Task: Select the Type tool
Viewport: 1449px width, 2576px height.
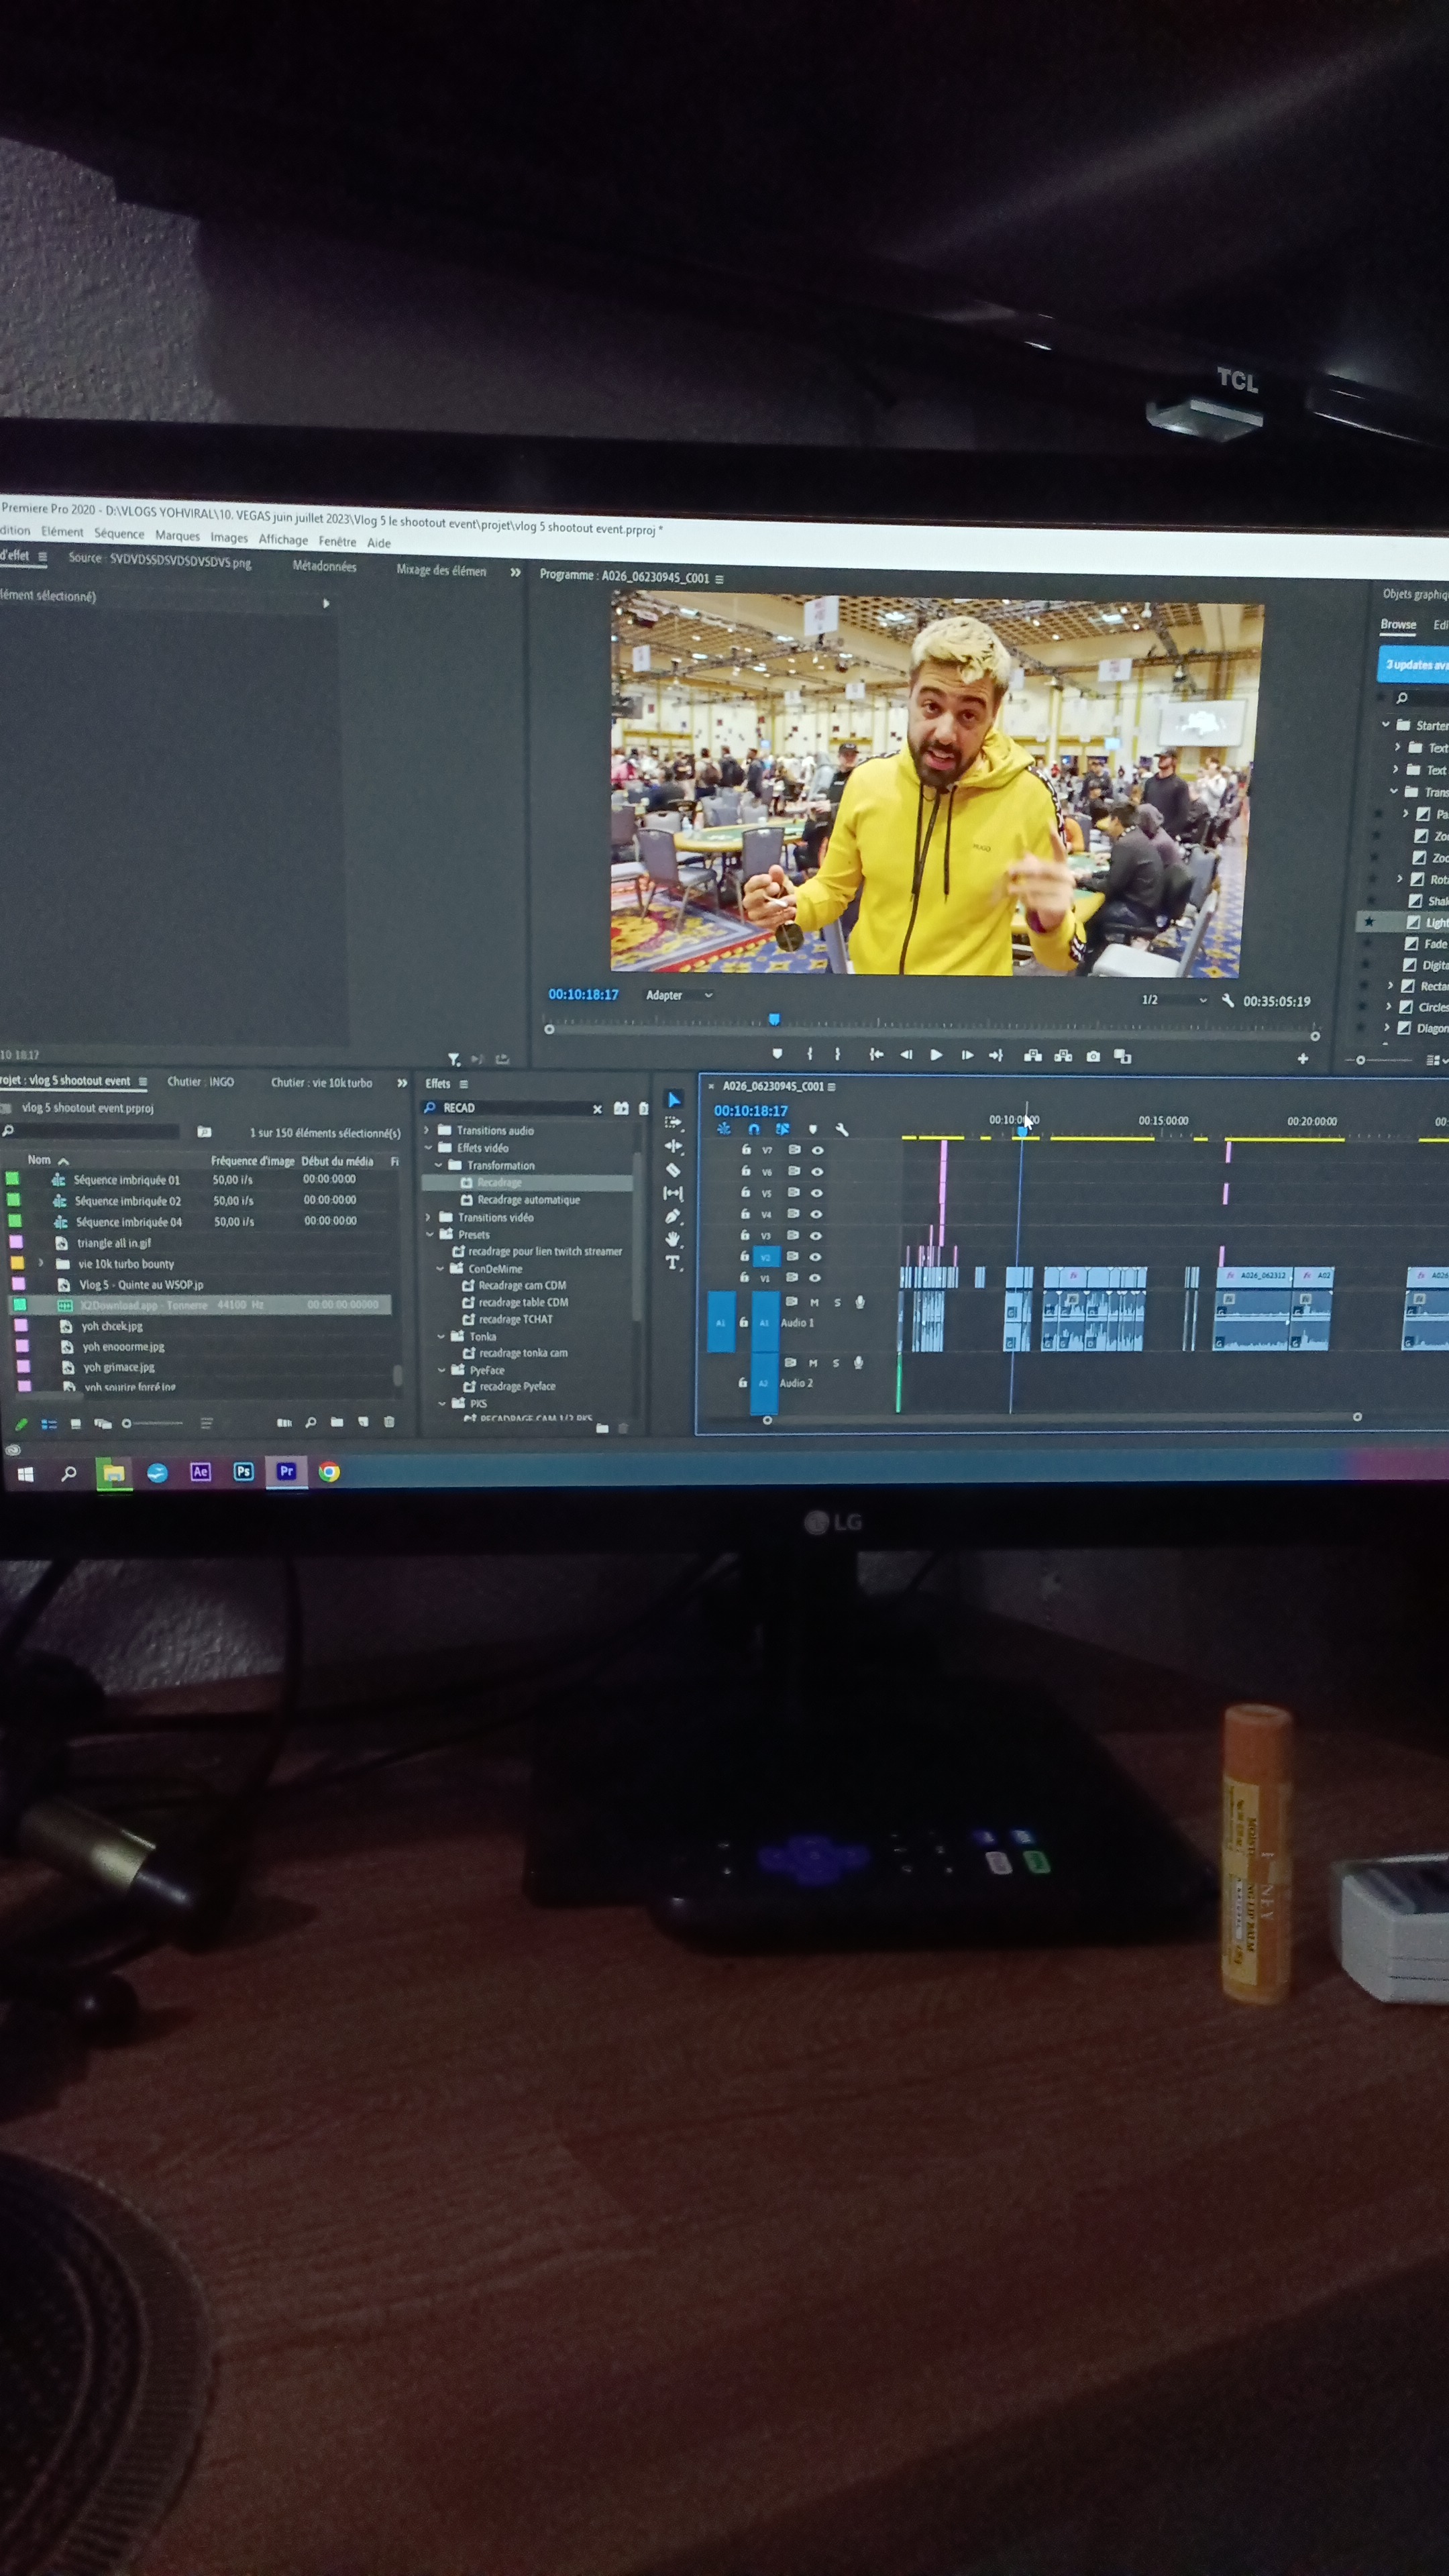Action: point(673,1263)
